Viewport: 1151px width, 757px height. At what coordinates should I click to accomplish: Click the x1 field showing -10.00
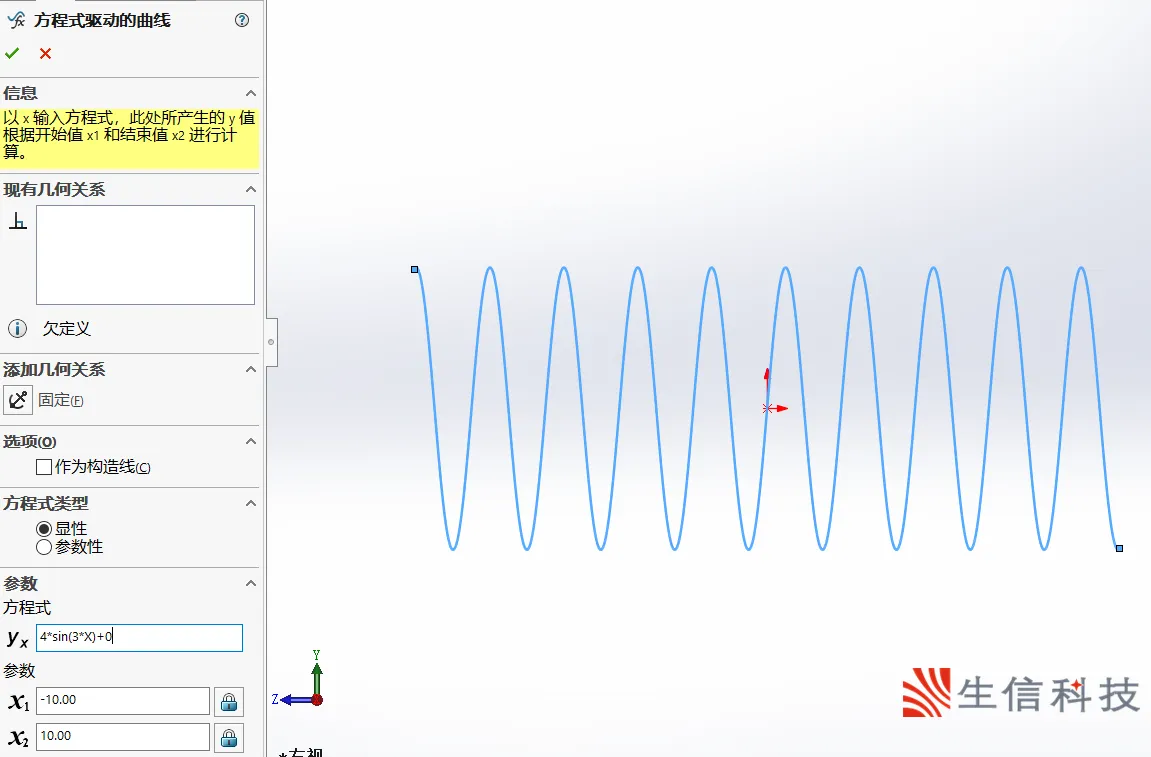tap(123, 700)
